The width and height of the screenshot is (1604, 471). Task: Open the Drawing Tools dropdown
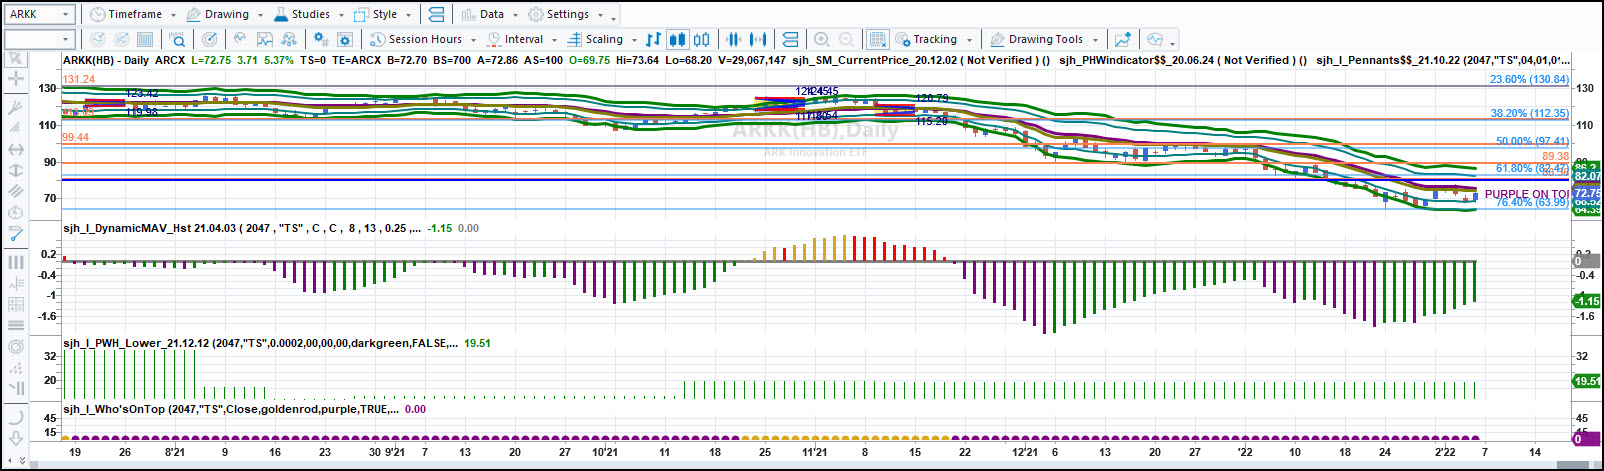point(1044,39)
